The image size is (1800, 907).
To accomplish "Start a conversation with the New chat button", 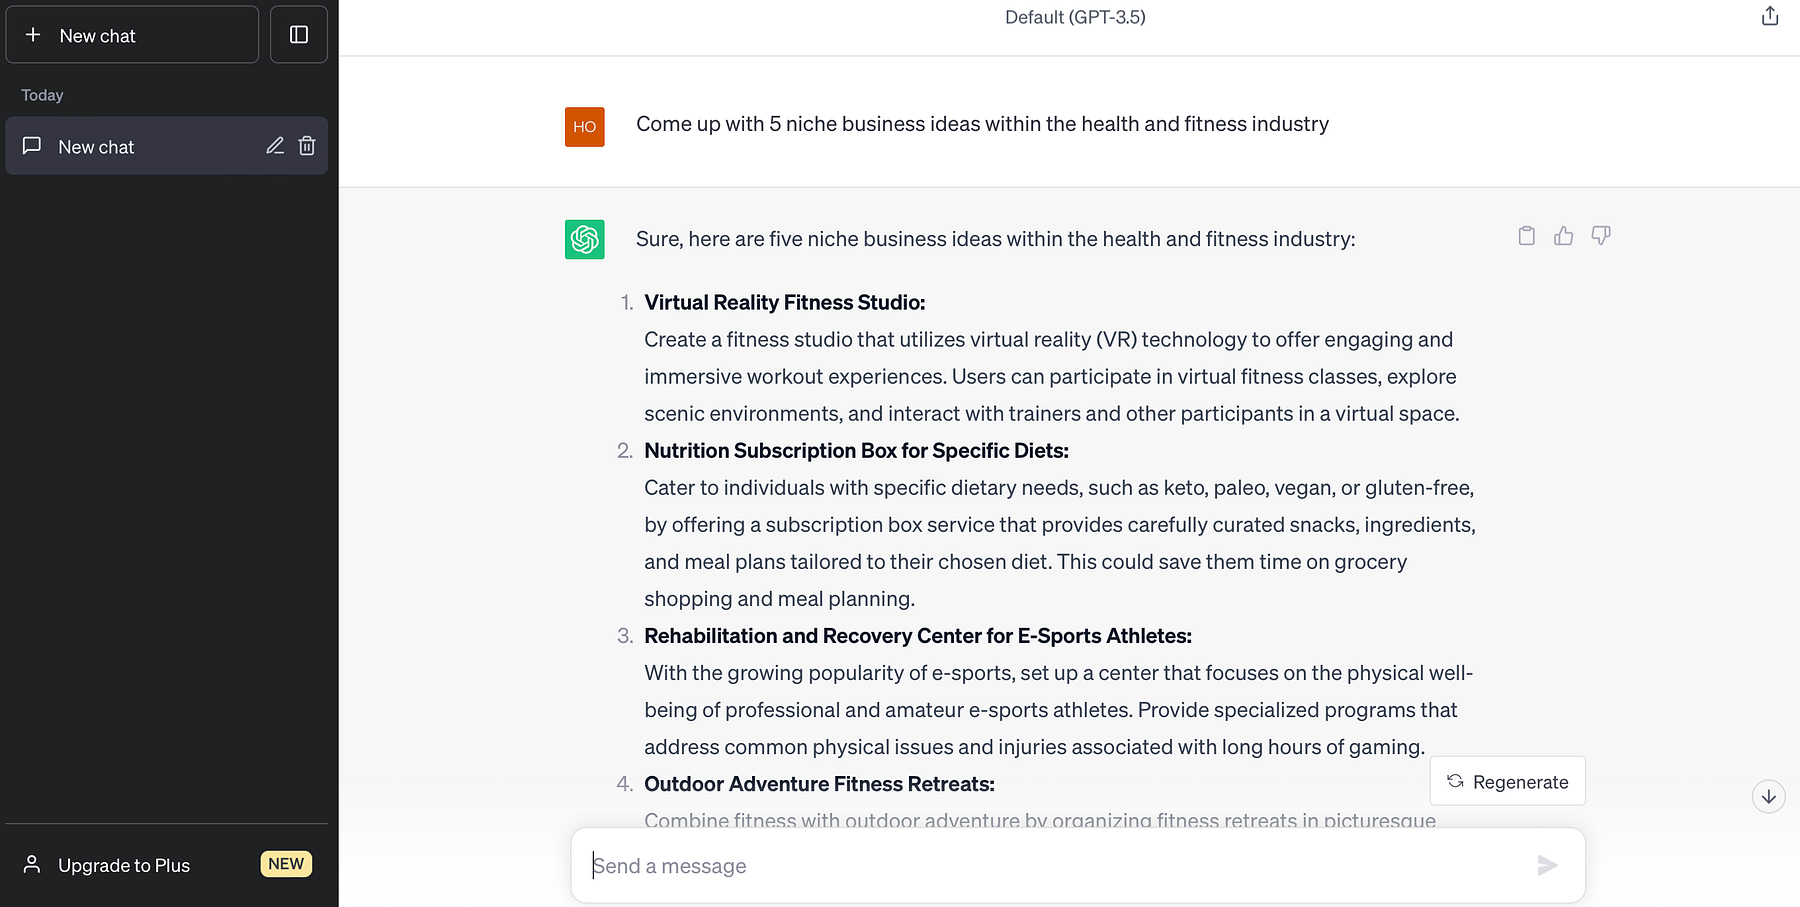I will 131,34.
